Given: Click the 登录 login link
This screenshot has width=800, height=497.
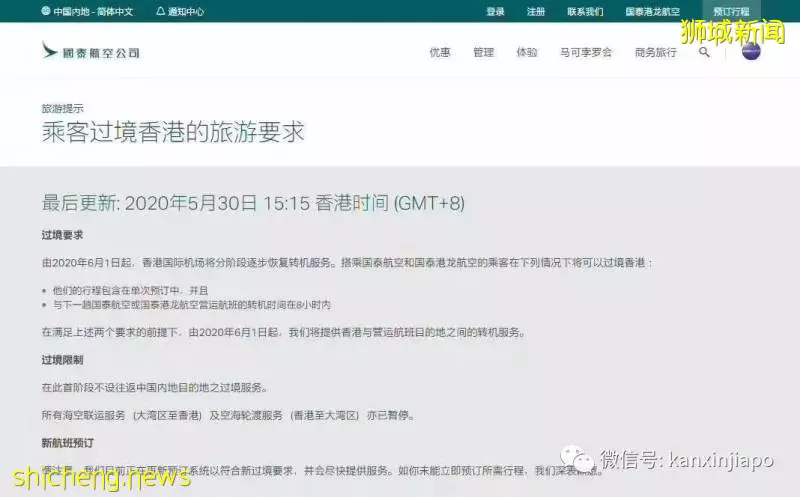Looking at the screenshot, I should pyautogui.click(x=495, y=11).
